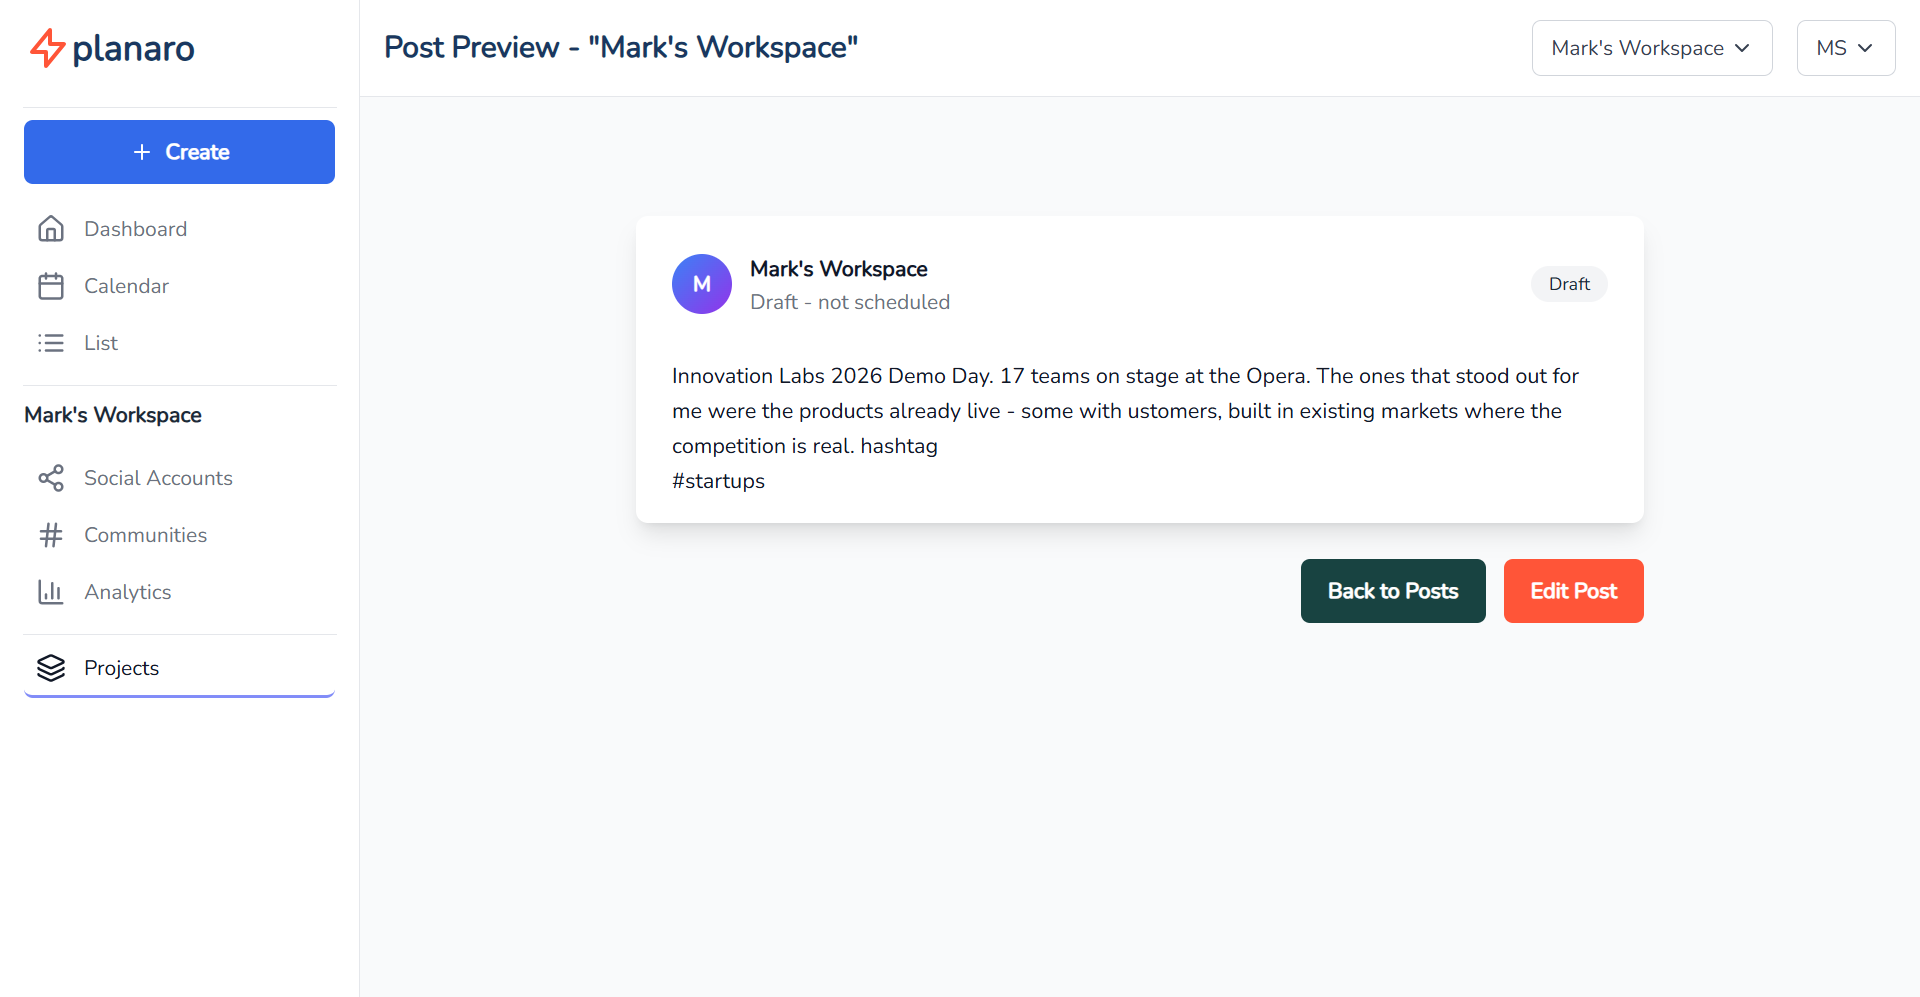
Task: Open the Analytics section
Action: pyautogui.click(x=180, y=592)
